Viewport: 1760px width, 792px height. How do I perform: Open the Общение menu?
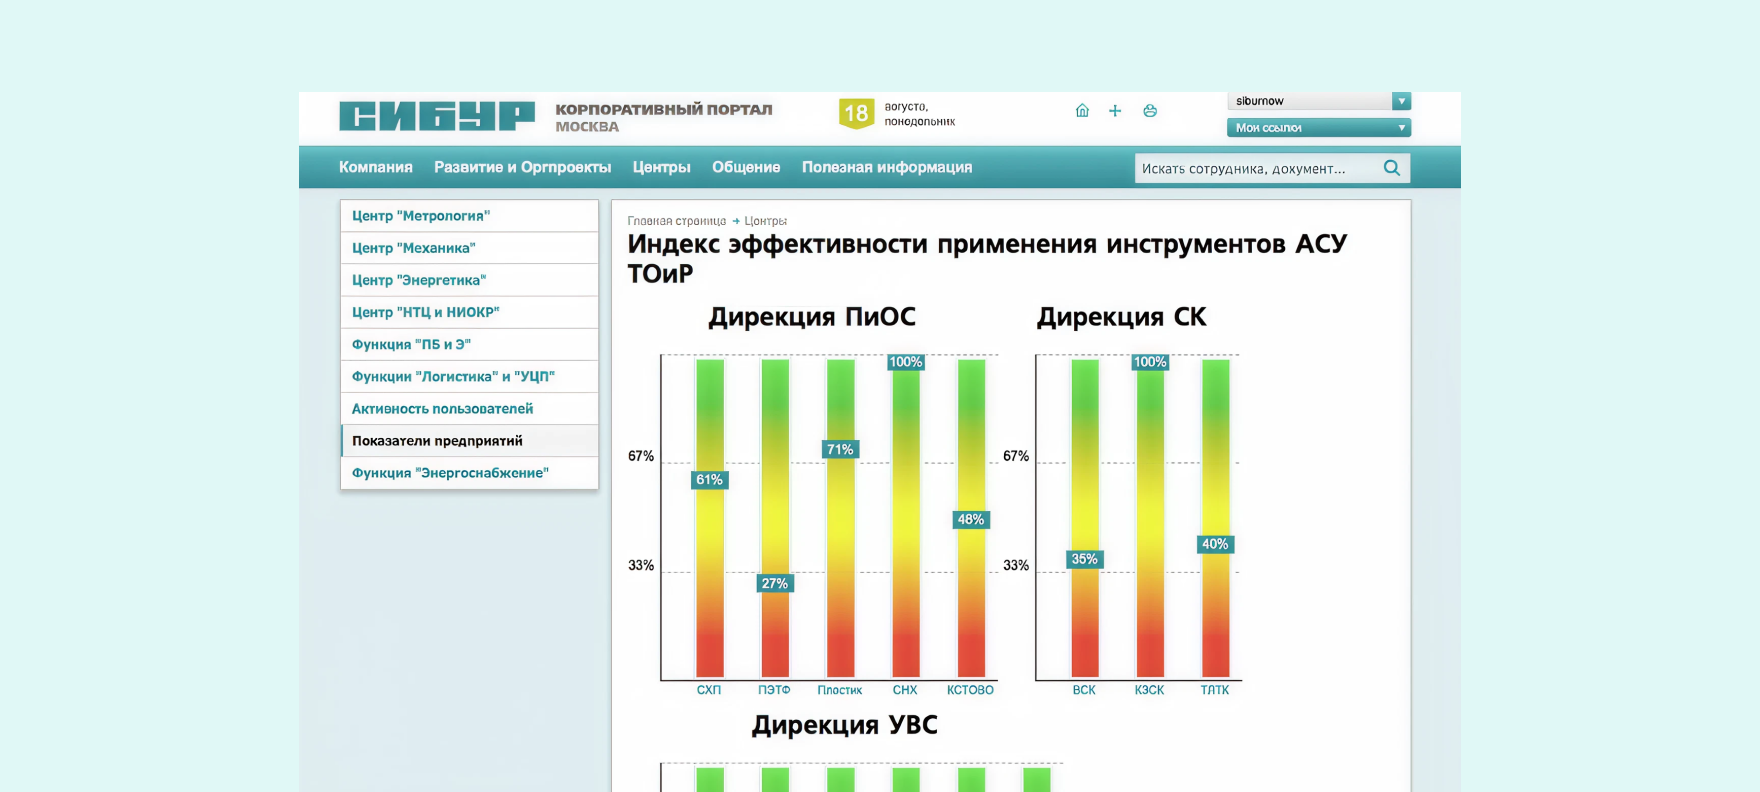(x=746, y=167)
